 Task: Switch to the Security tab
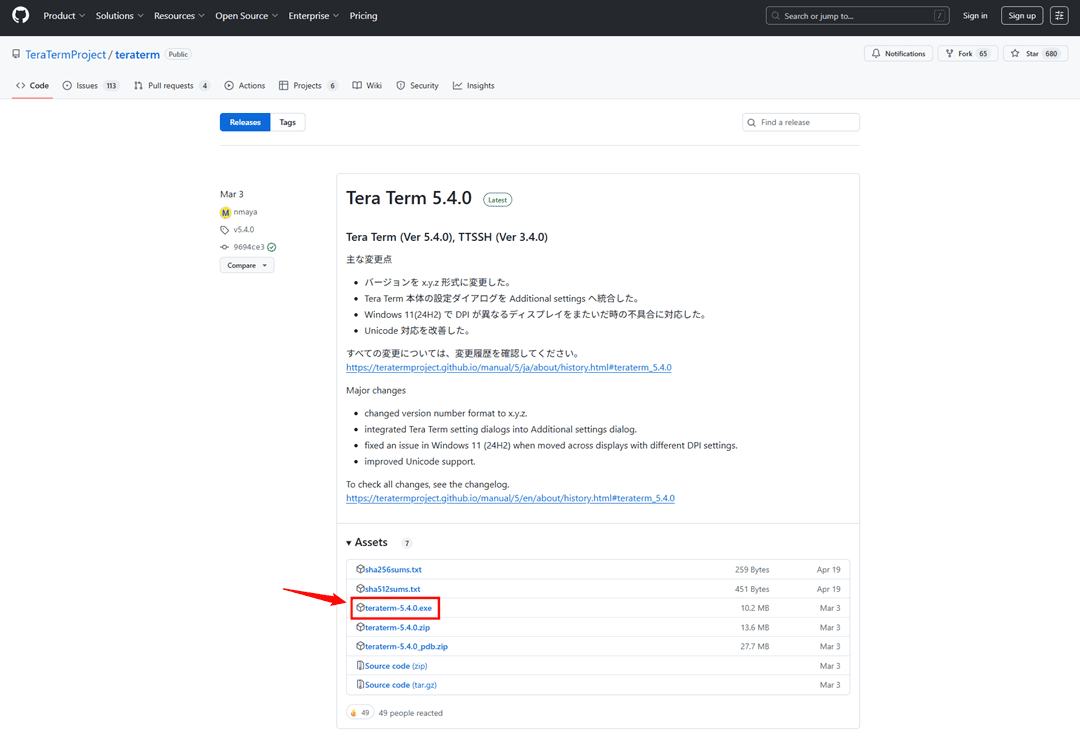pyautogui.click(x=417, y=85)
